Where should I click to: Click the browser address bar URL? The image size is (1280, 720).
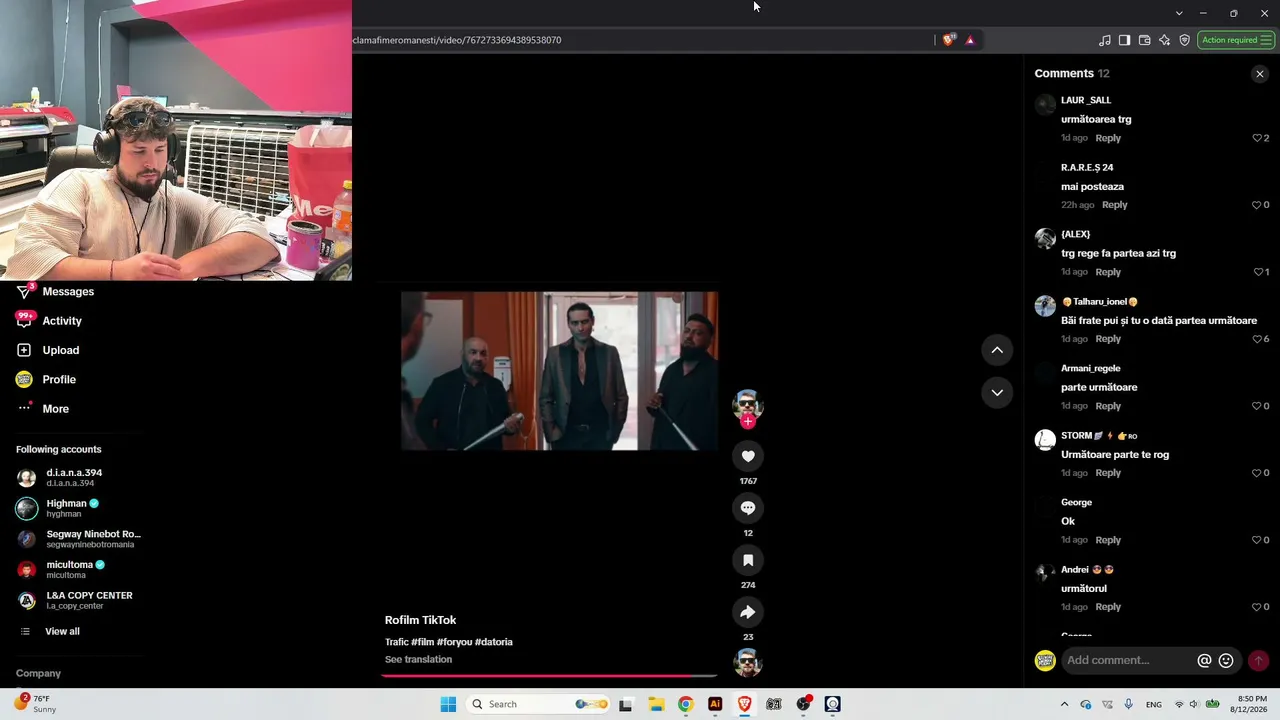coord(456,40)
